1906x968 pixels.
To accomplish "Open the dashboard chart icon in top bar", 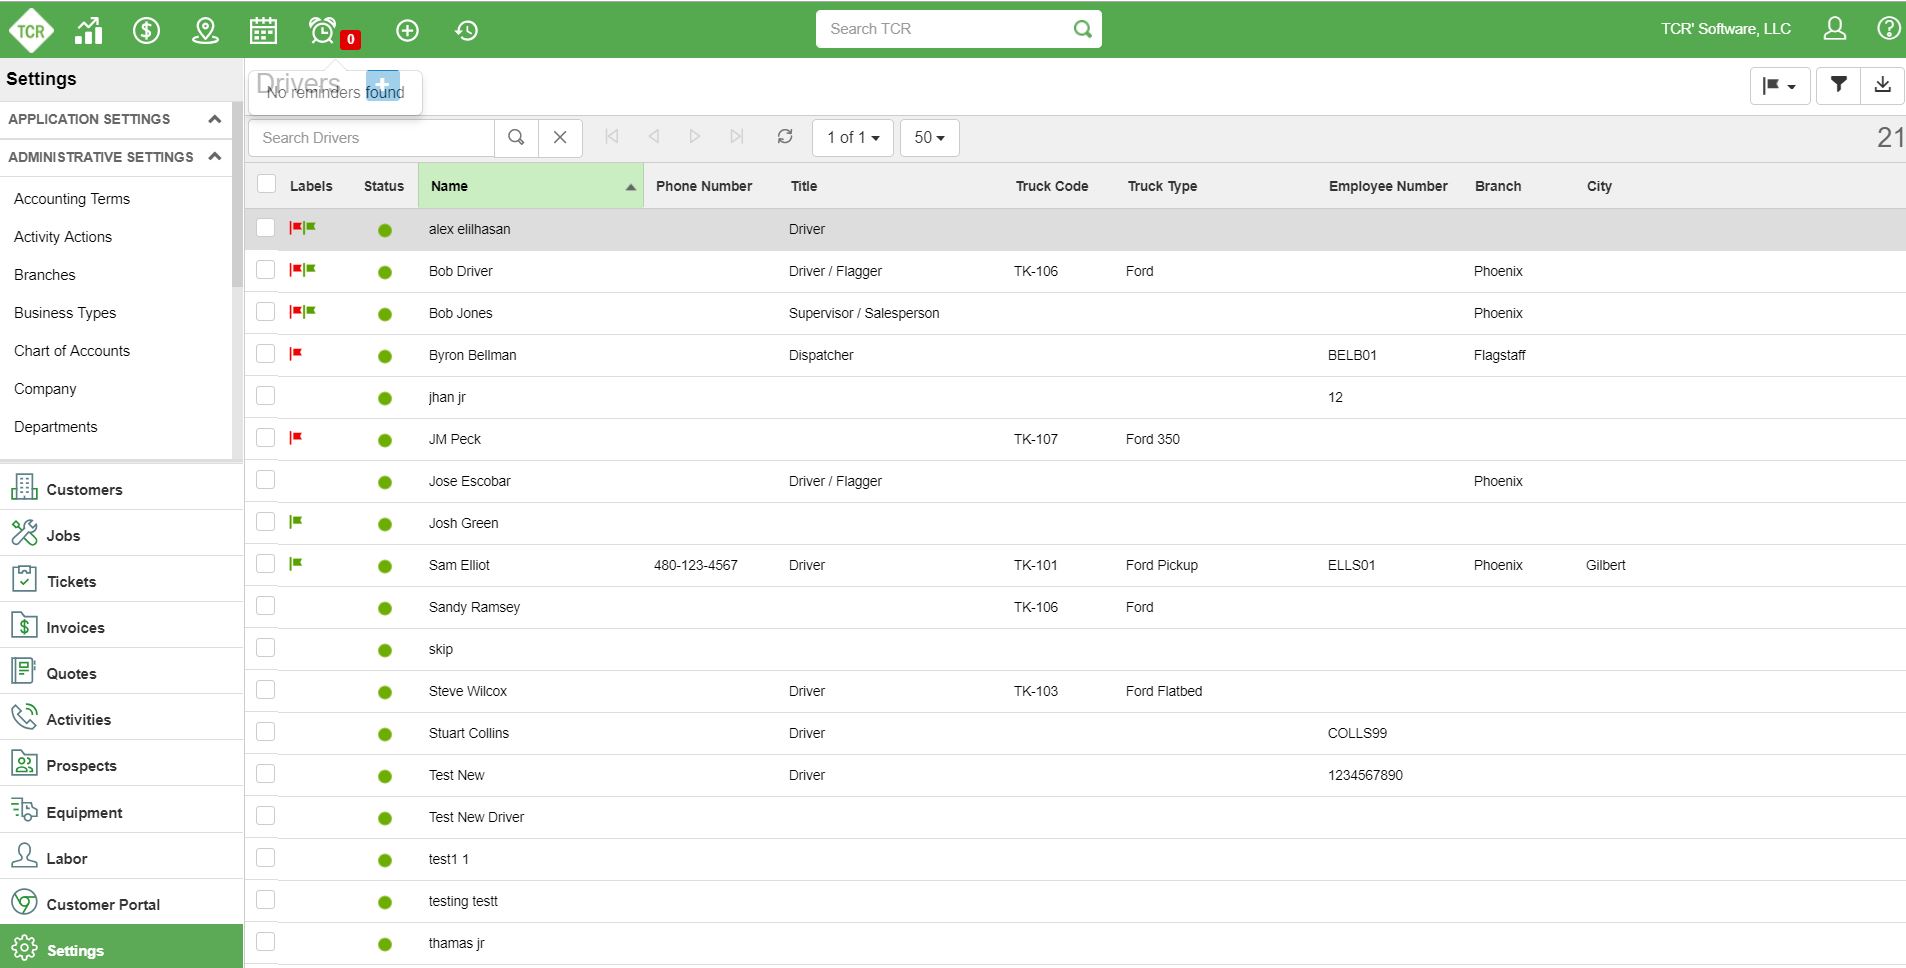I will (x=89, y=30).
